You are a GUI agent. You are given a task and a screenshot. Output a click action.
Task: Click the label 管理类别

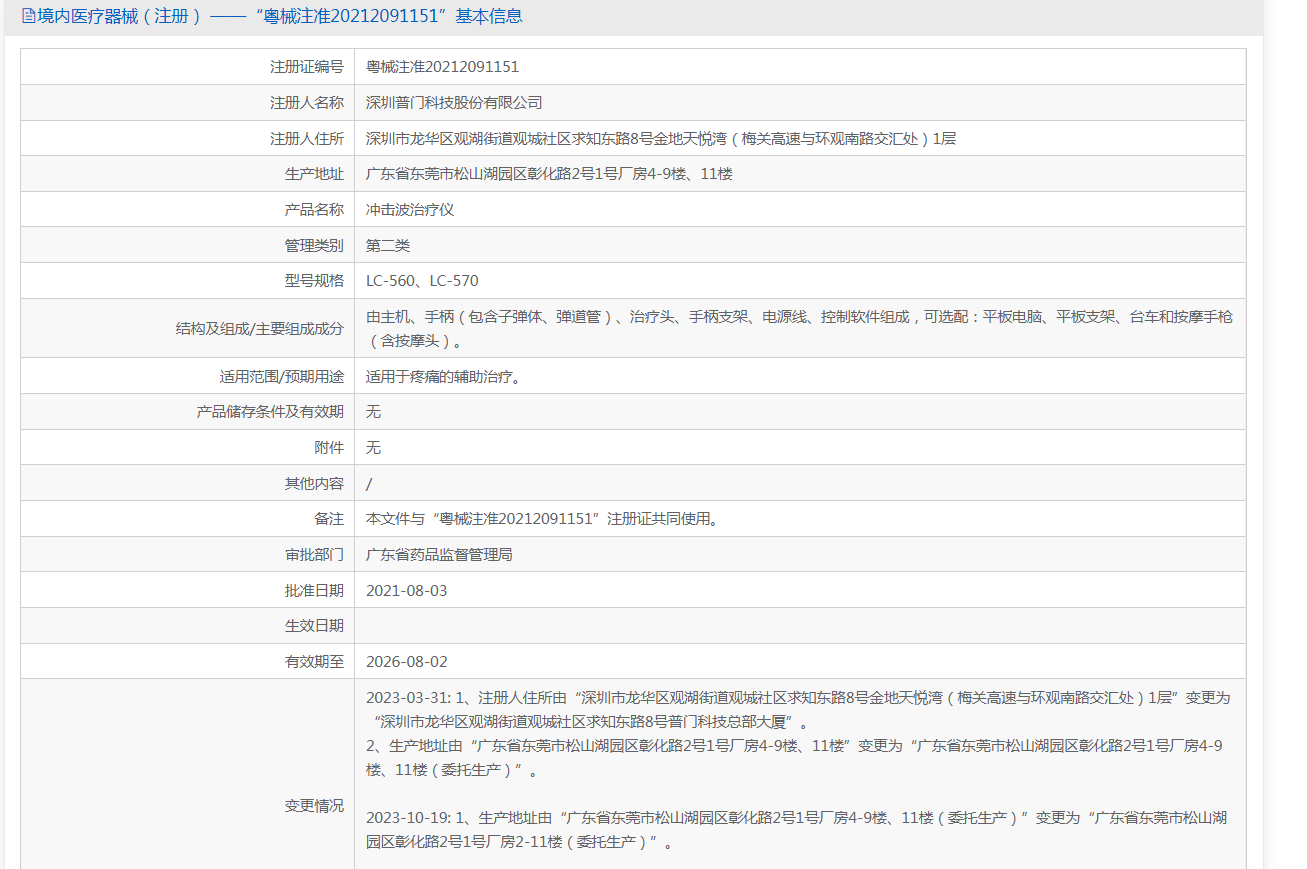314,245
